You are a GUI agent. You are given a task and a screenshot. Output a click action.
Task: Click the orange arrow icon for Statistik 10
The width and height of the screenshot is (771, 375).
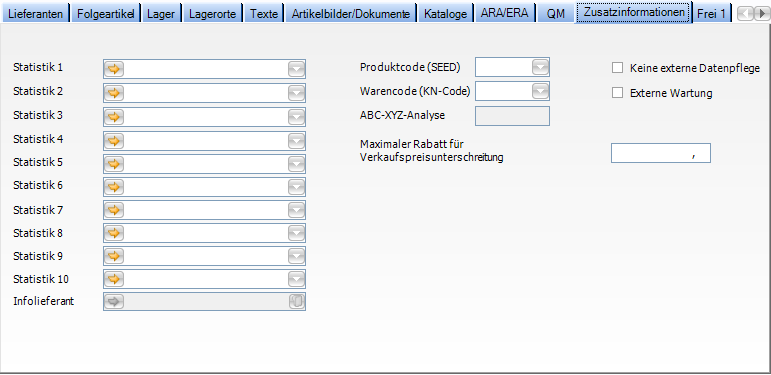pos(114,279)
